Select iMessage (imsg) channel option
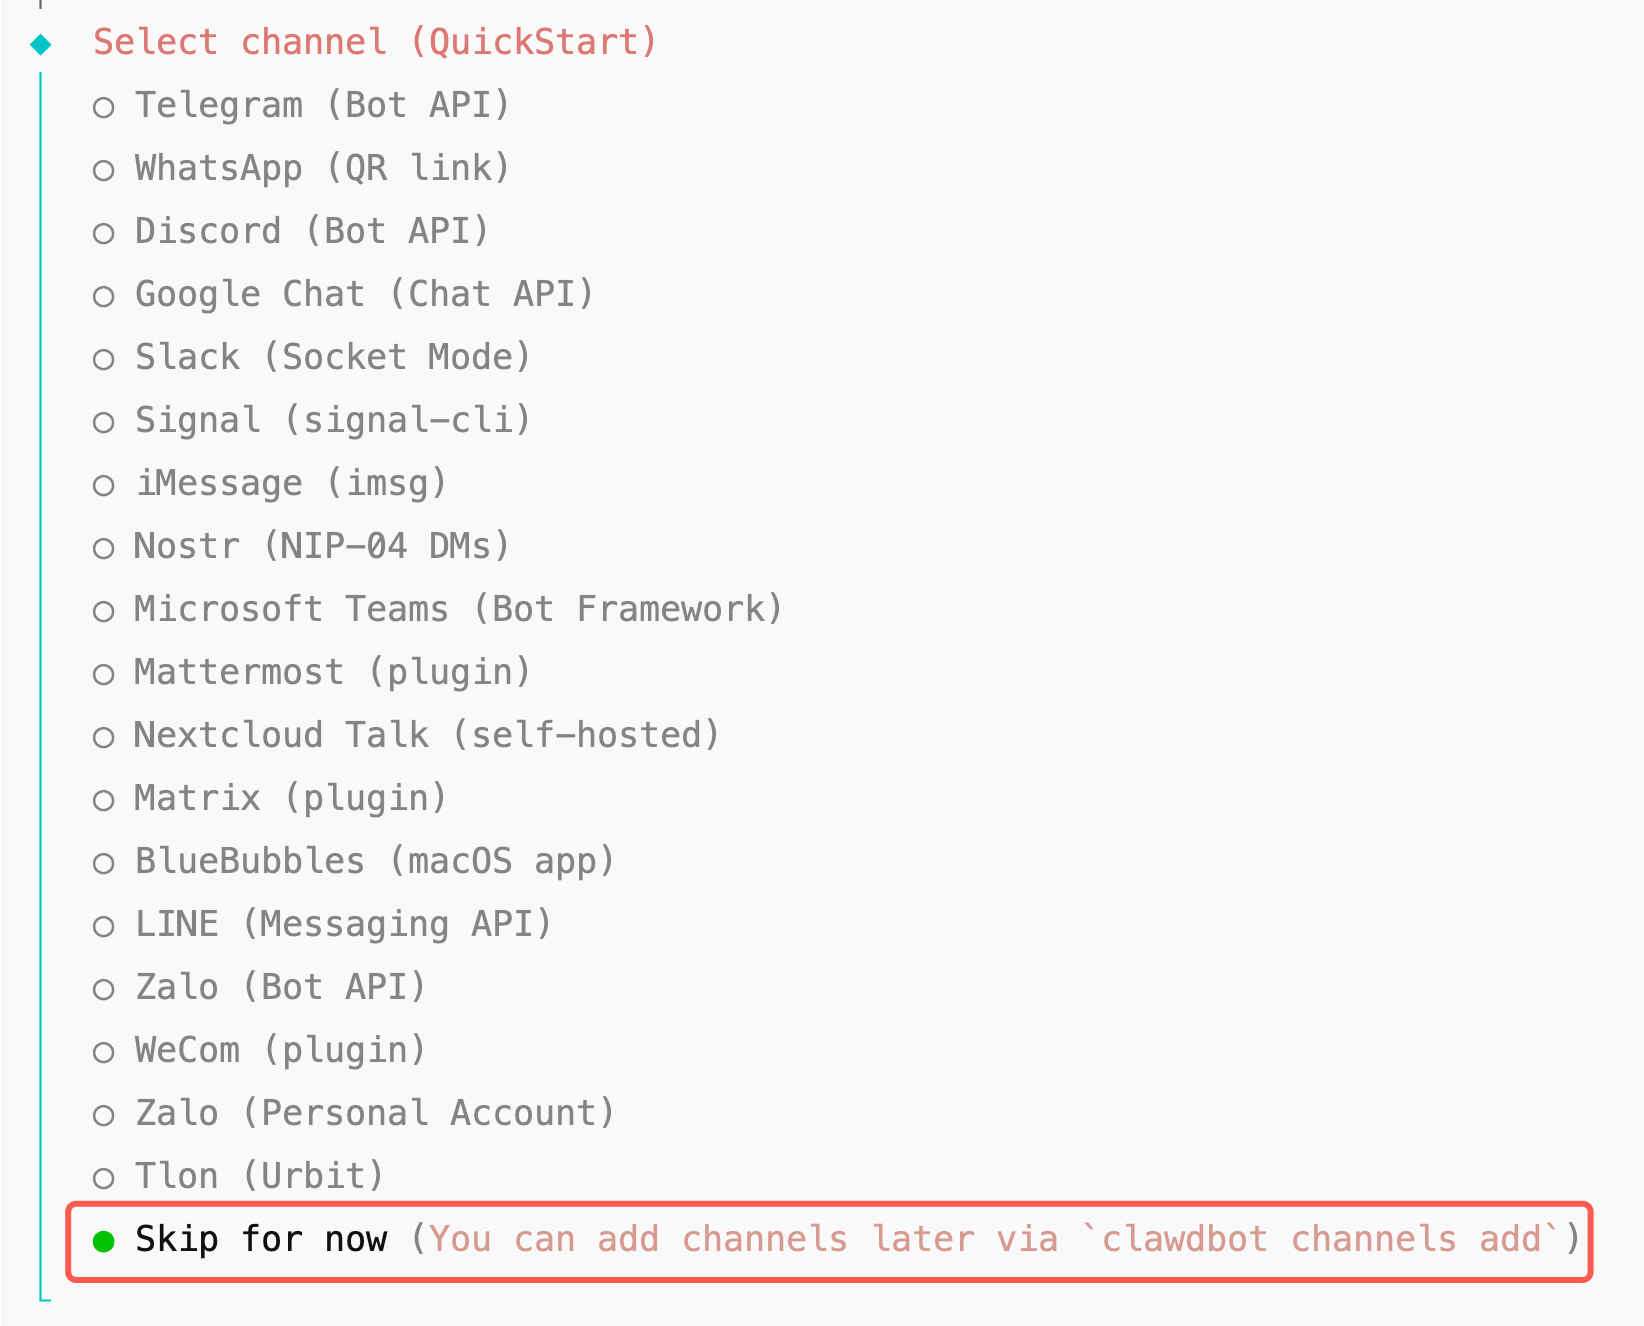This screenshot has width=1644, height=1326. 104,485
